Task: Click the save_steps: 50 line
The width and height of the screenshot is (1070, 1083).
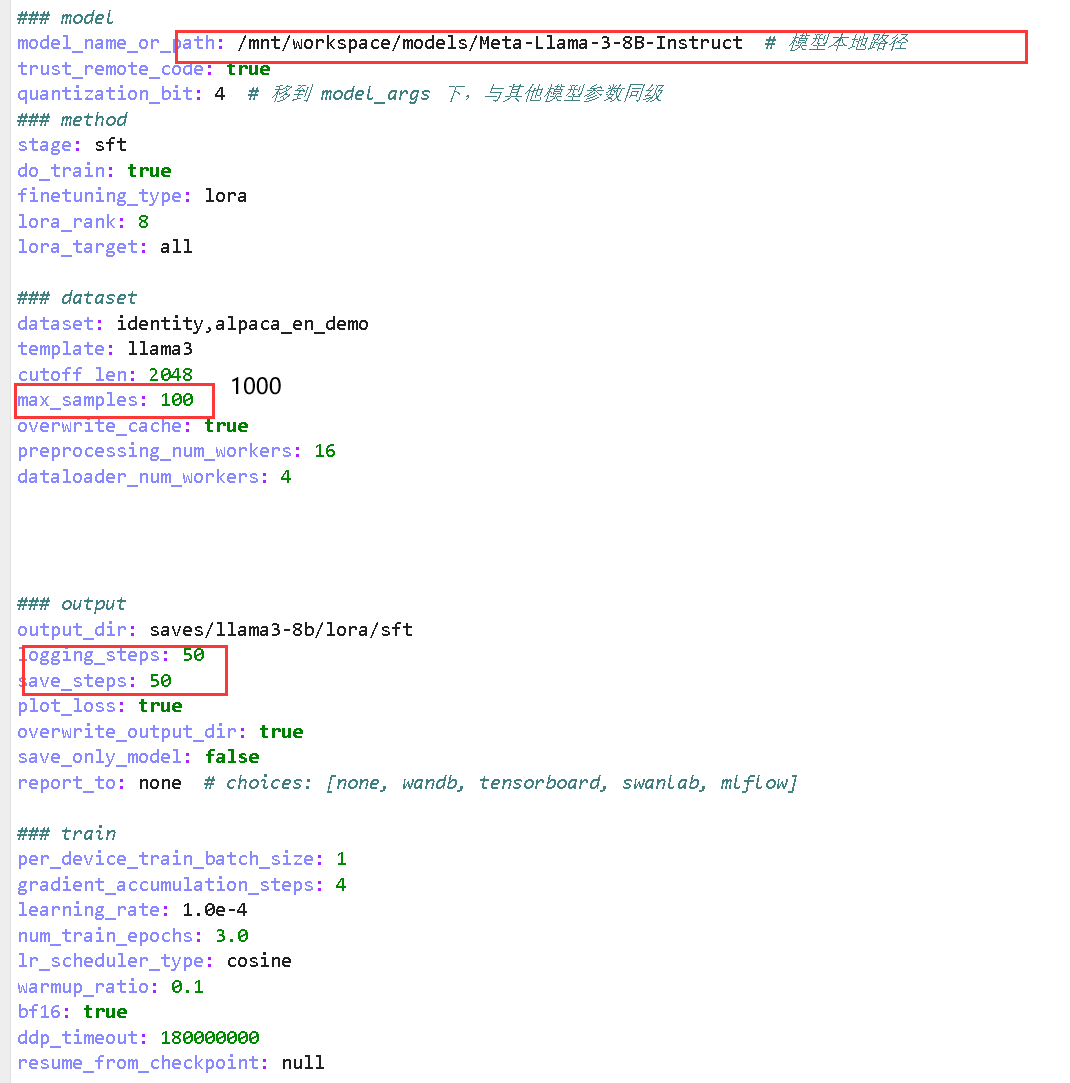Action: (x=94, y=681)
